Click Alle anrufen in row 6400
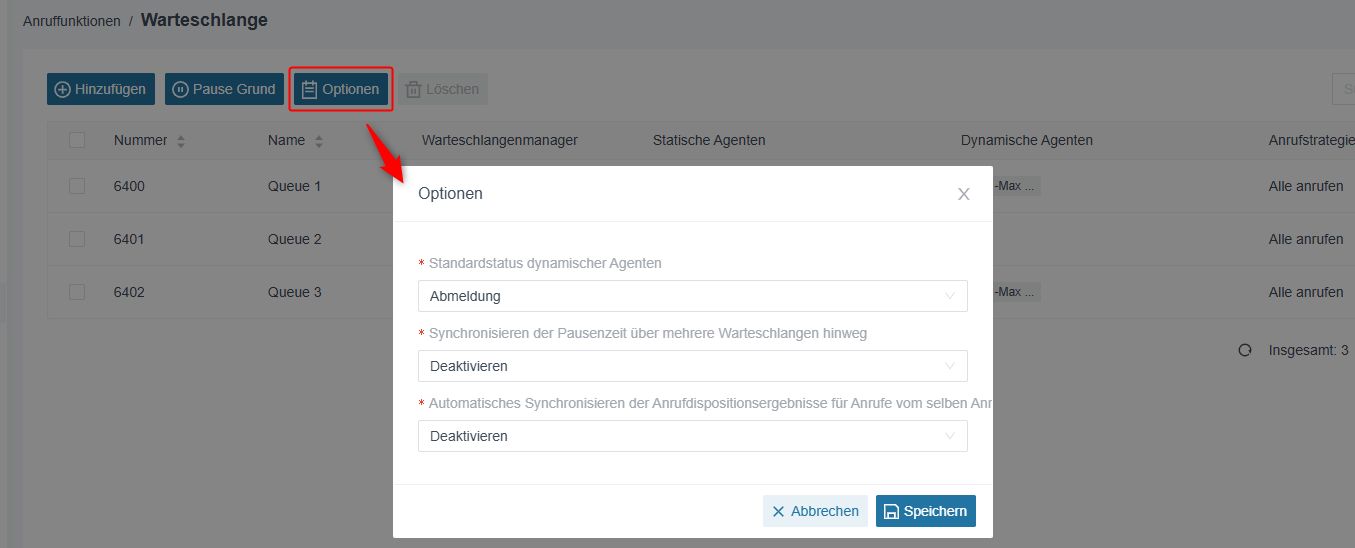 tap(1306, 186)
